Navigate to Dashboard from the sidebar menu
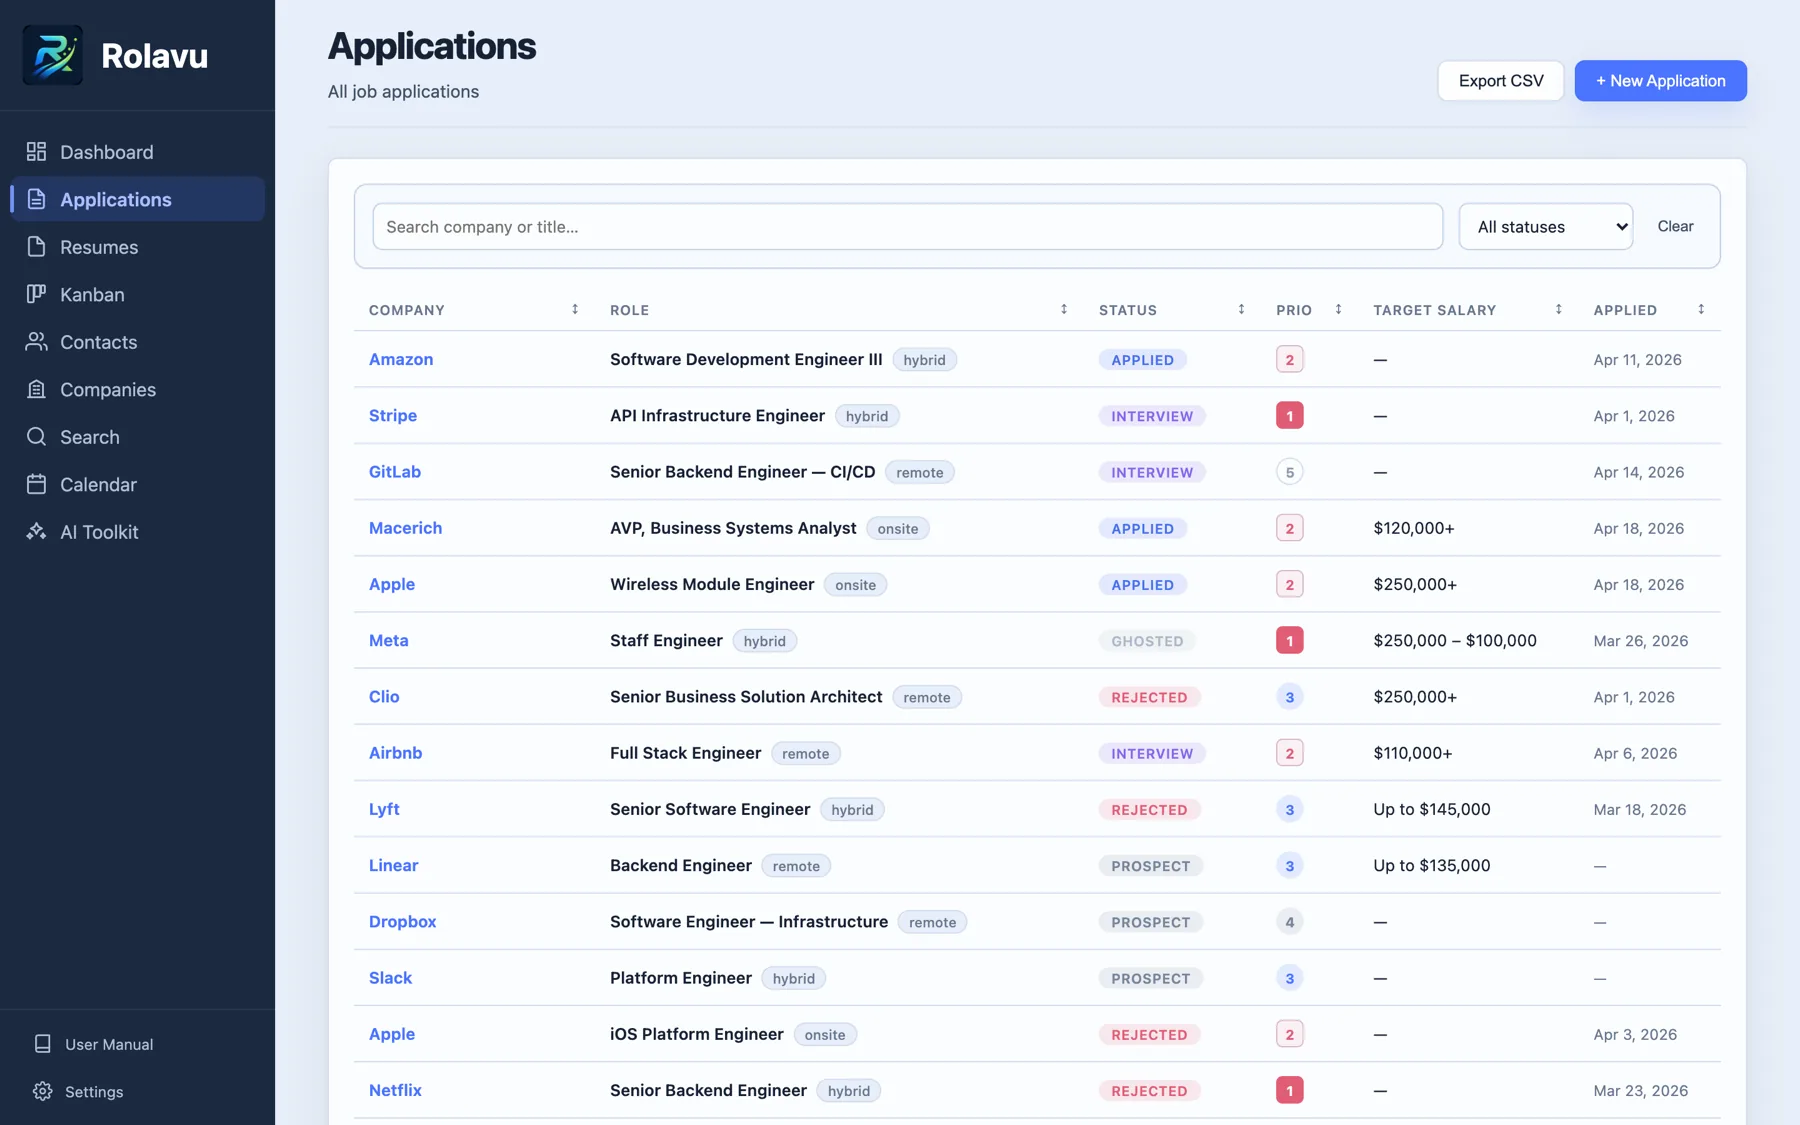1800x1125 pixels. pos(106,152)
